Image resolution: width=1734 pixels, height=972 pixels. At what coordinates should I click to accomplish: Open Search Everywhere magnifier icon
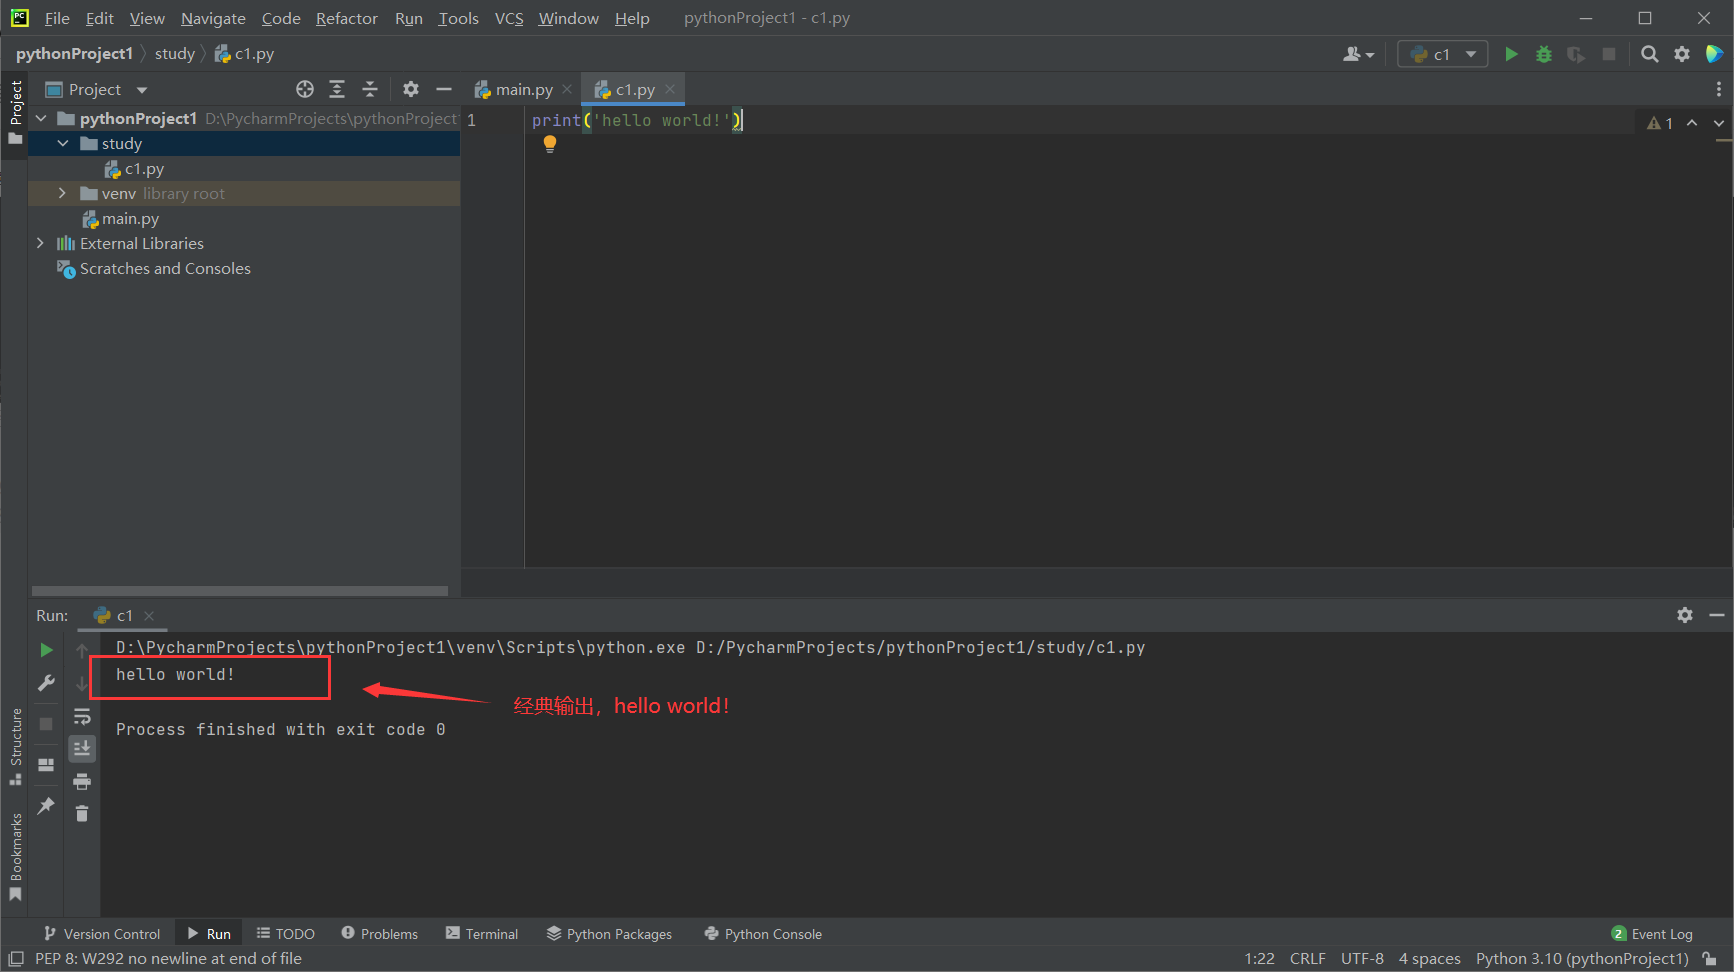(x=1650, y=54)
